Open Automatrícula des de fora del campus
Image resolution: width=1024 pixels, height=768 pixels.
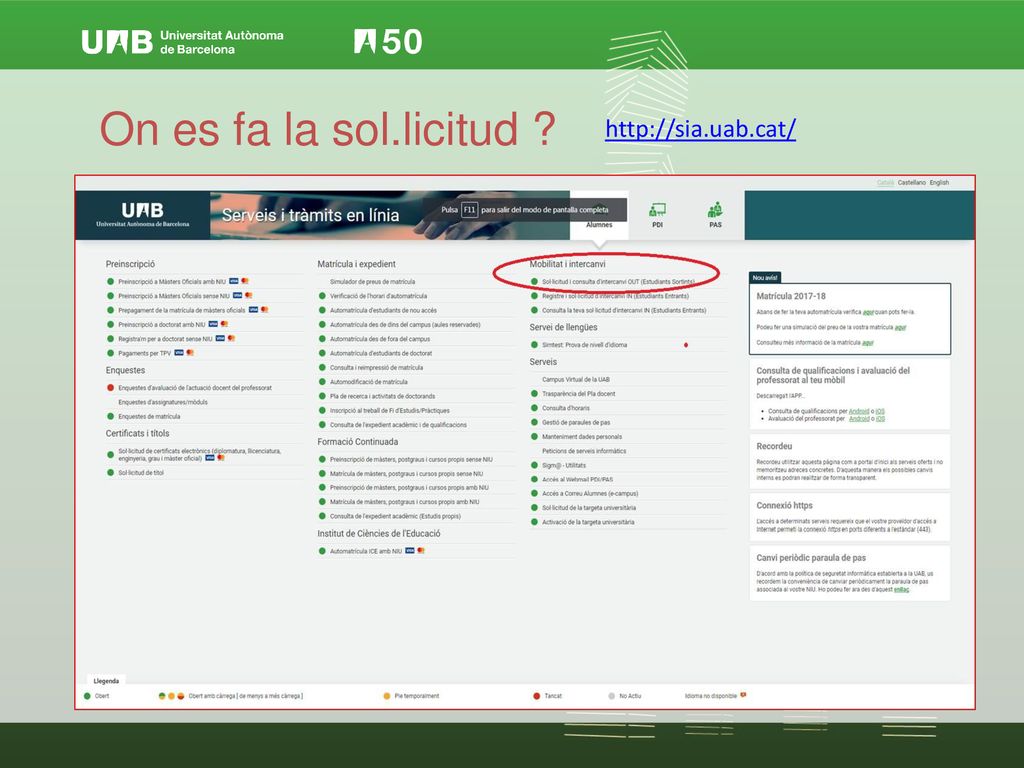pyautogui.click(x=380, y=339)
